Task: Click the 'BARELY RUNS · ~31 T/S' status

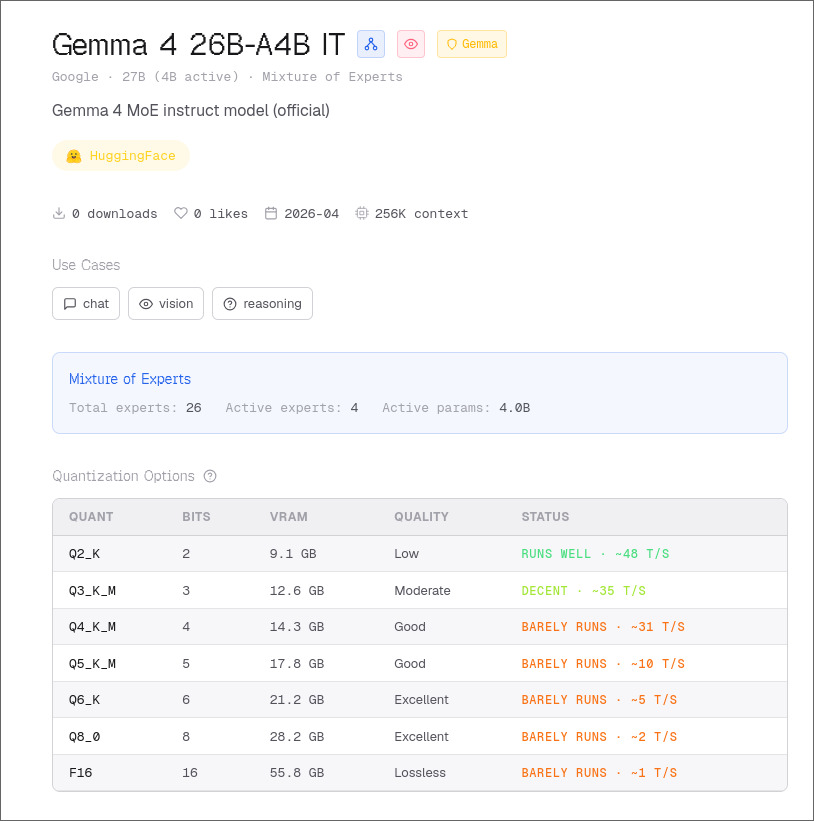Action: 603,627
